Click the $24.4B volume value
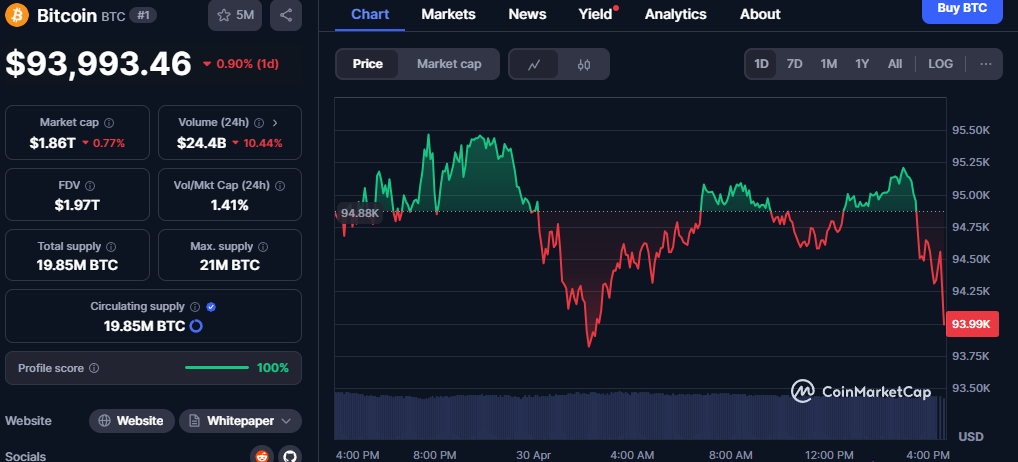 click(202, 143)
